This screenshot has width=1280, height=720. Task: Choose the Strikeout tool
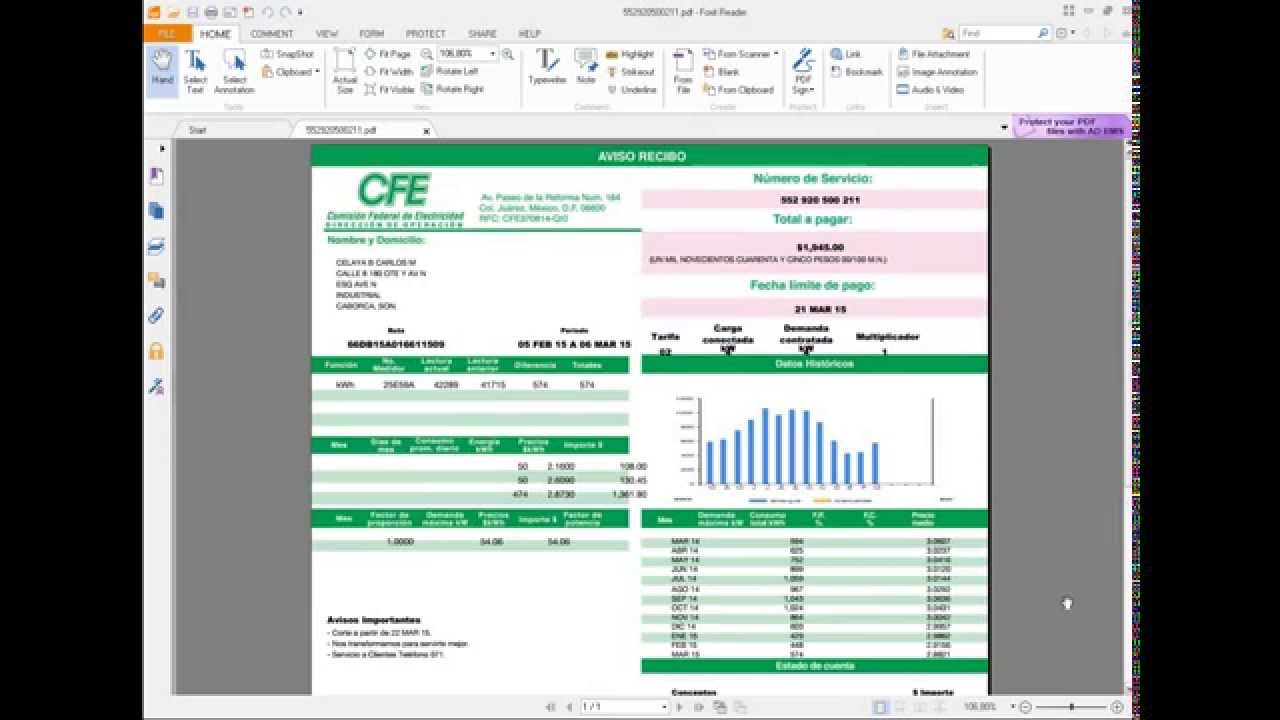click(x=630, y=72)
